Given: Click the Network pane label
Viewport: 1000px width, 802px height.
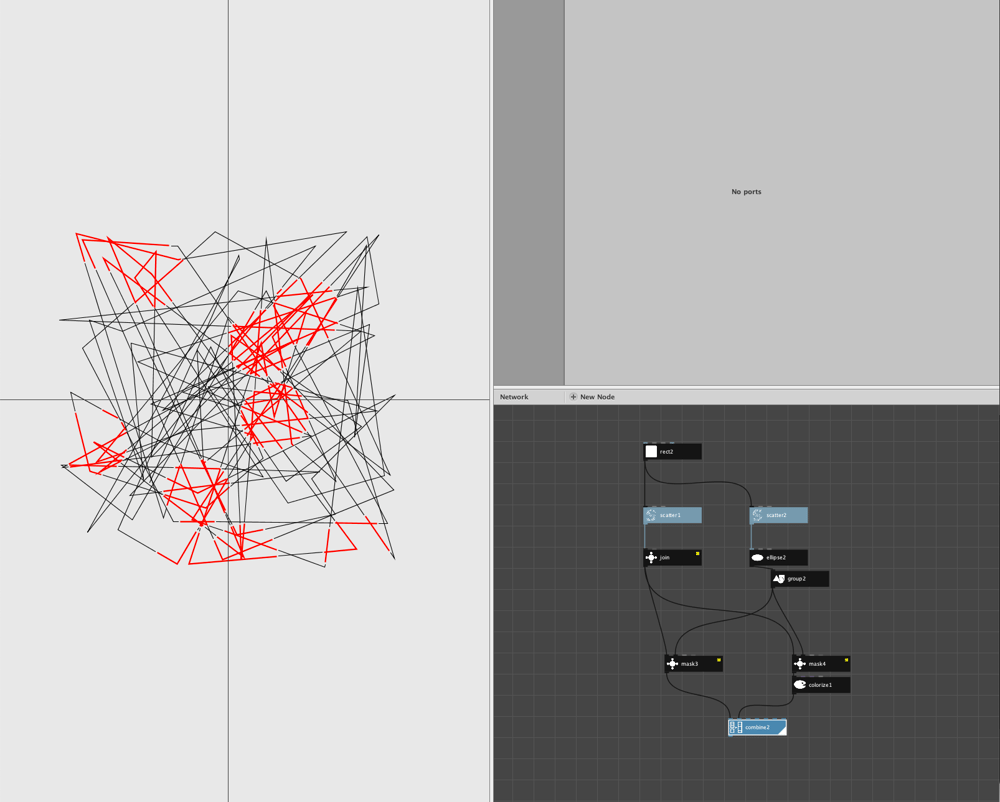Looking at the screenshot, I should tap(514, 397).
